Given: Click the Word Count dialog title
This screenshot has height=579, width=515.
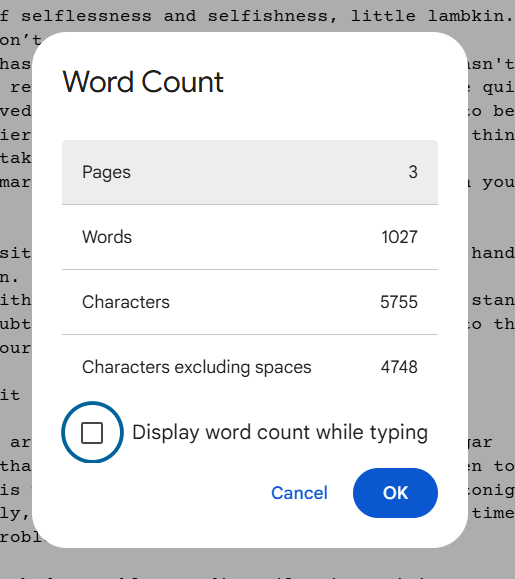Looking at the screenshot, I should [x=143, y=82].
